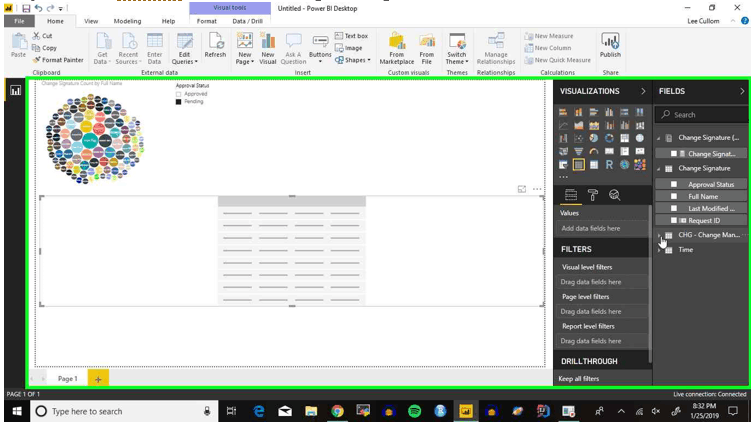753x422 pixels.
Task: Pick the Gauge visualization
Action: [x=594, y=151]
